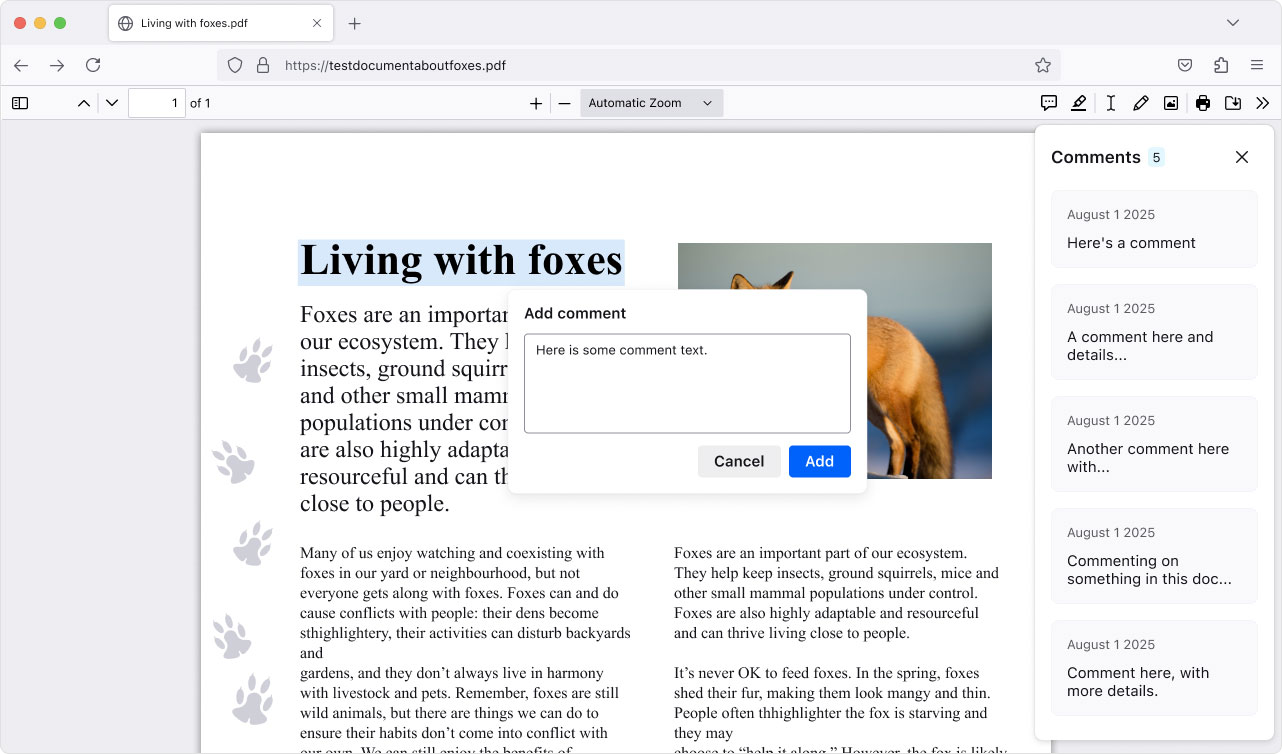Expand more tools with double chevron
The image size is (1282, 754).
coord(1262,102)
